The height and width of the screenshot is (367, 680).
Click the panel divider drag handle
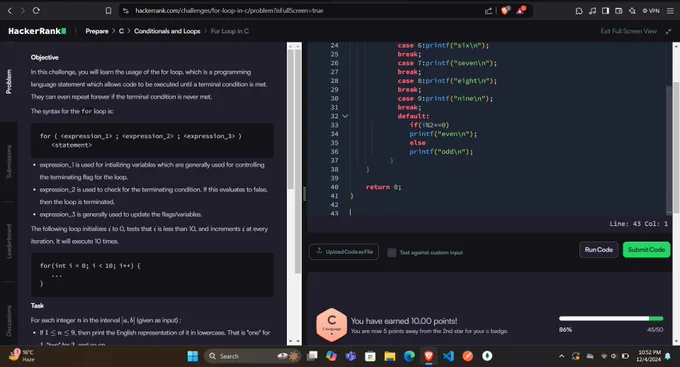tap(304, 193)
